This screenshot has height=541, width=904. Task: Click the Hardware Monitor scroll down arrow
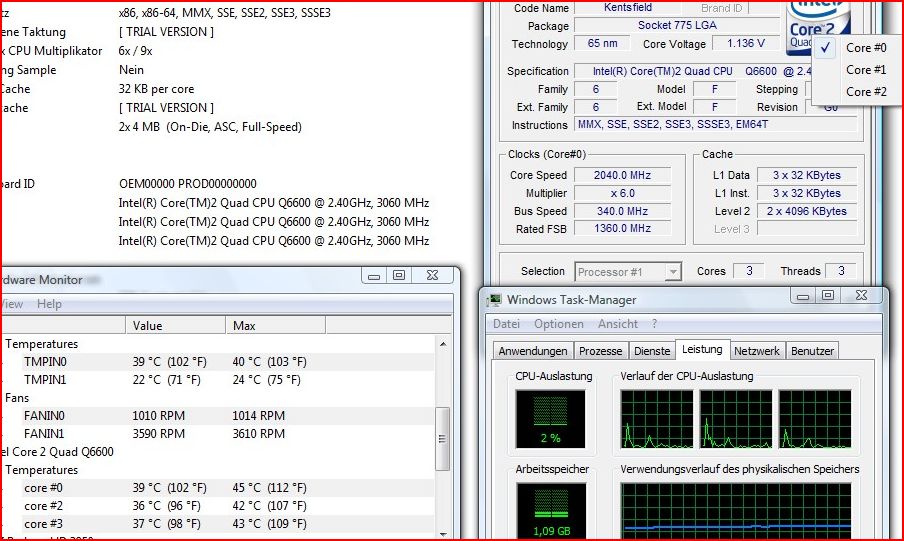(x=443, y=535)
